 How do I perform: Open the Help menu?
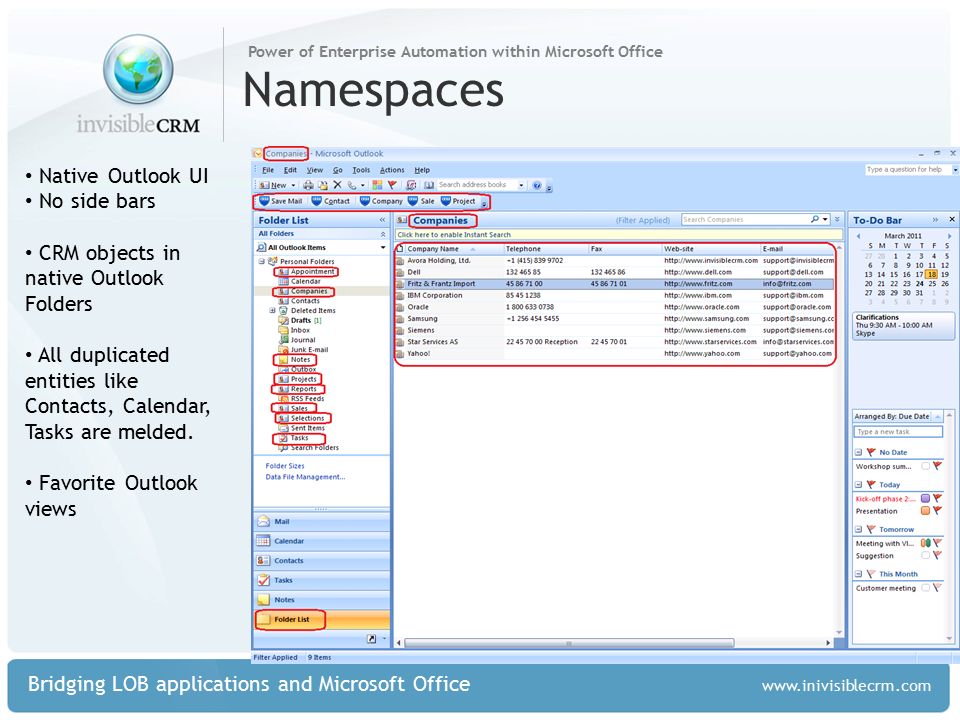(x=422, y=170)
